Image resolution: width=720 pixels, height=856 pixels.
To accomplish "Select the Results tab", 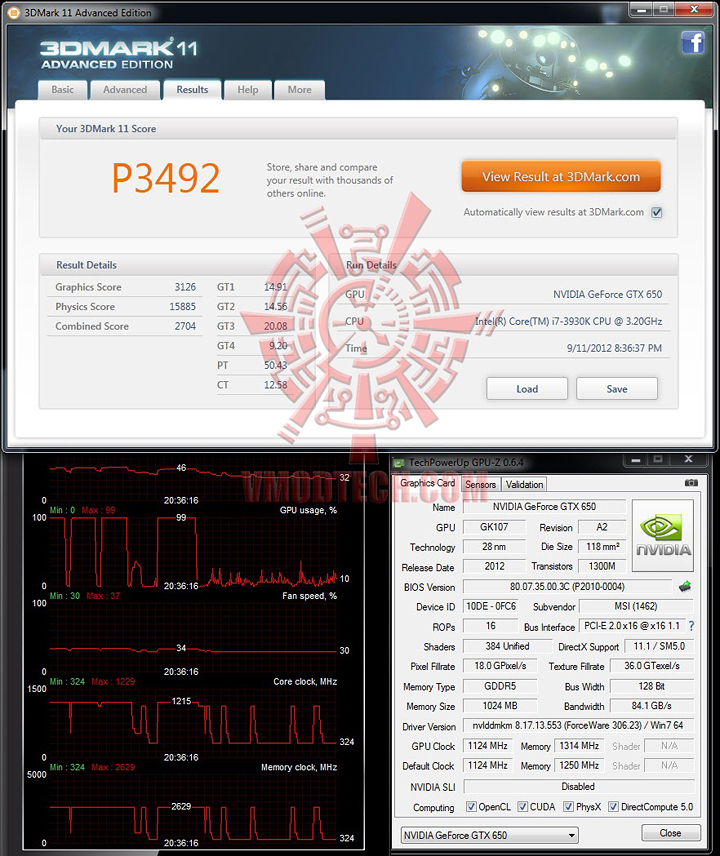I will tap(192, 90).
